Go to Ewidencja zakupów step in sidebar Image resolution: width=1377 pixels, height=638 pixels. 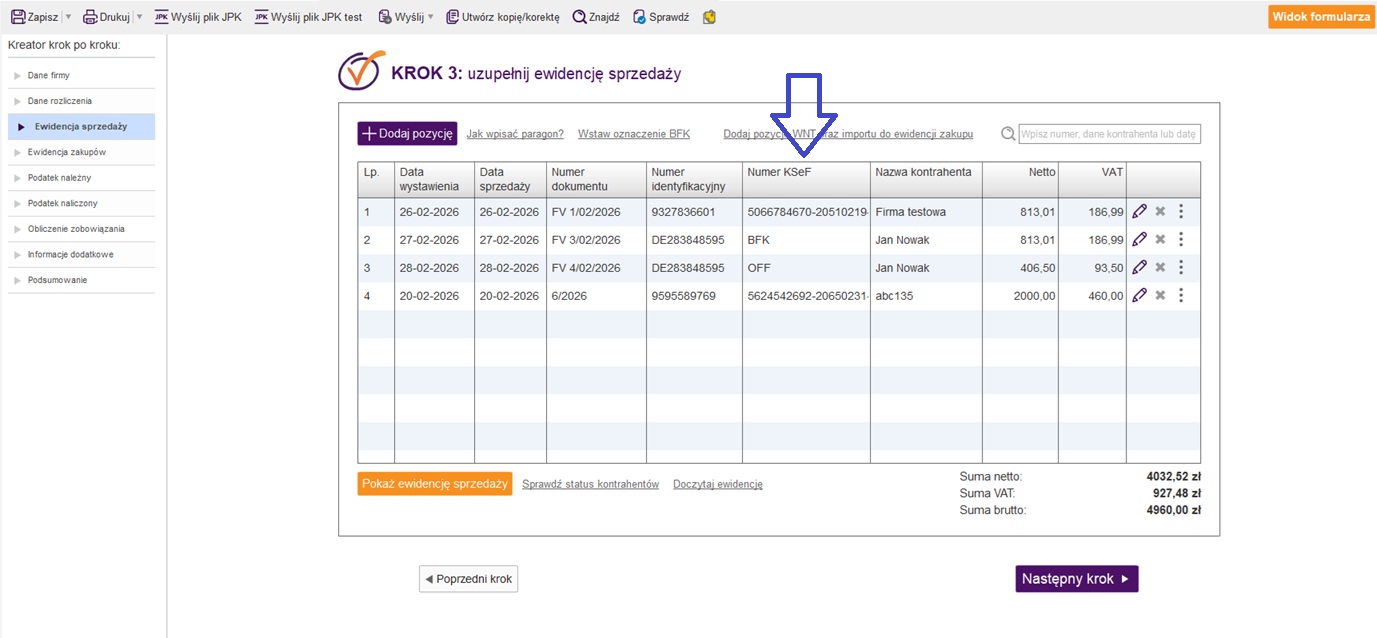pyautogui.click(x=66, y=152)
